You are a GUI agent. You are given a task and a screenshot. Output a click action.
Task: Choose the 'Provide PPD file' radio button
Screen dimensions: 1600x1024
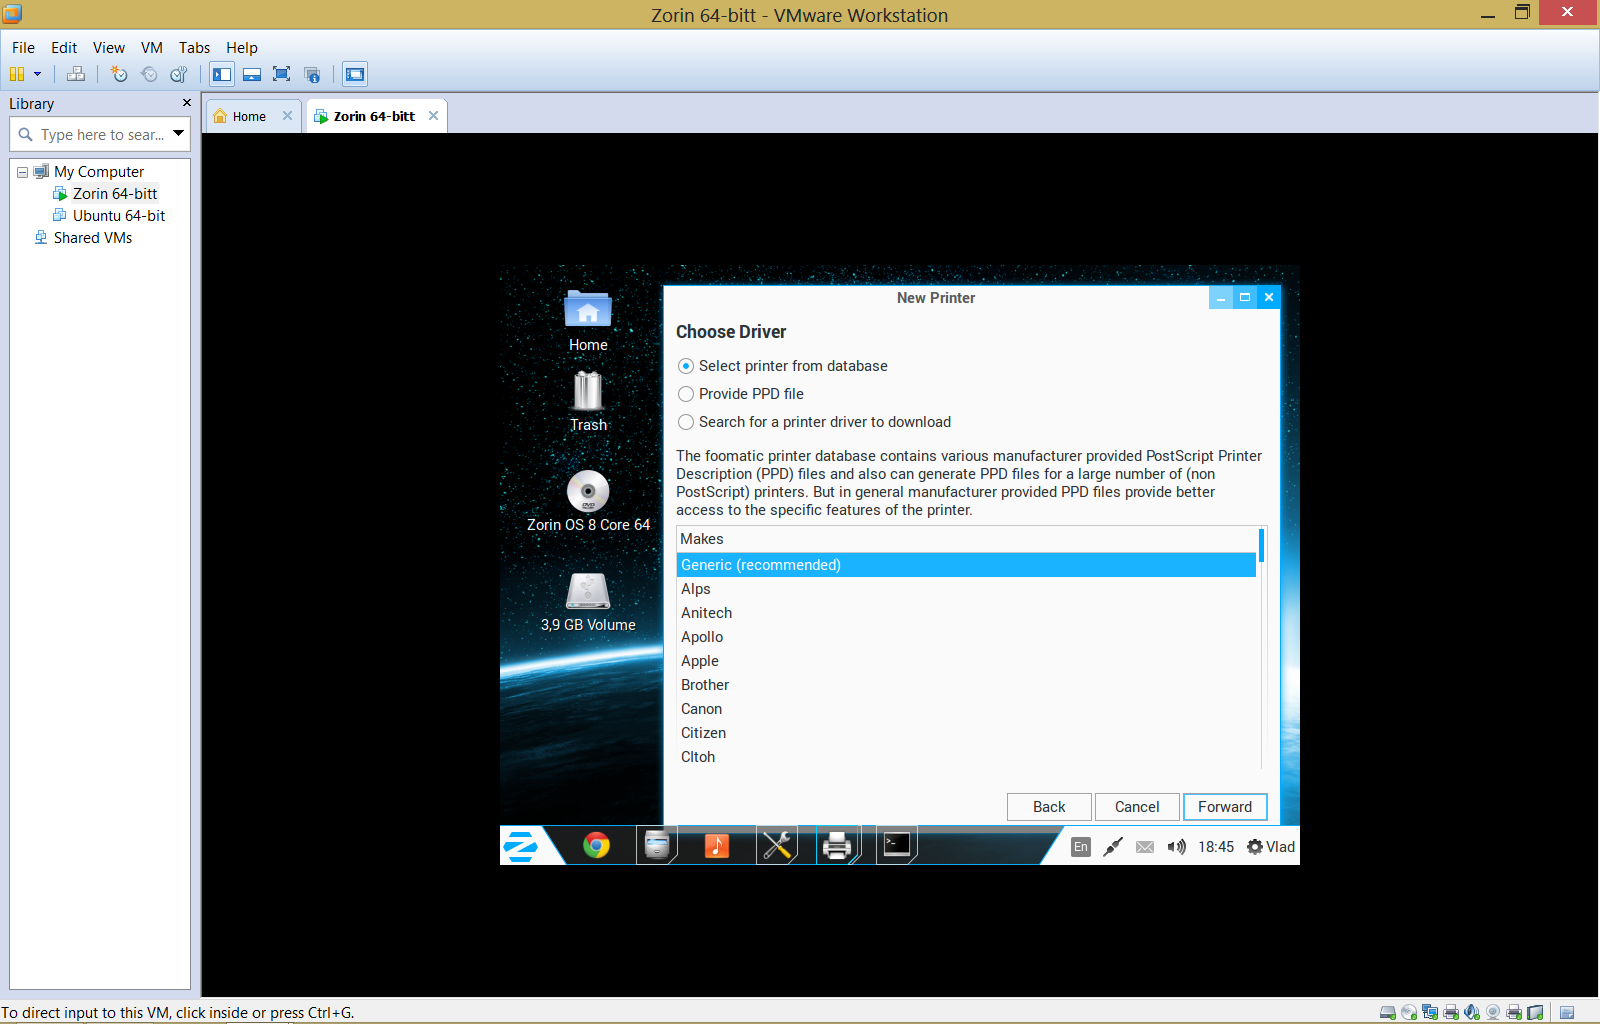(686, 394)
